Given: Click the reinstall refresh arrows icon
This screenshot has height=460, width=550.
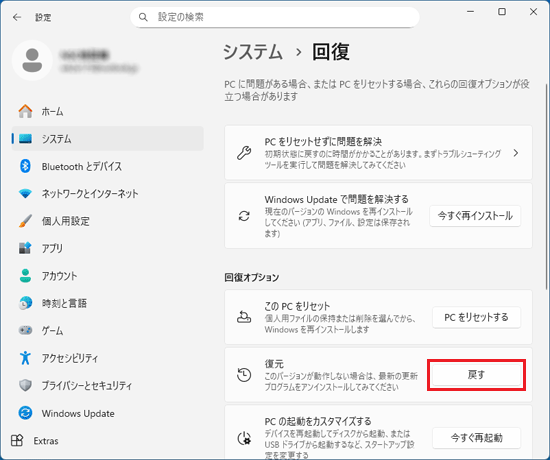Looking at the screenshot, I should click(x=244, y=216).
